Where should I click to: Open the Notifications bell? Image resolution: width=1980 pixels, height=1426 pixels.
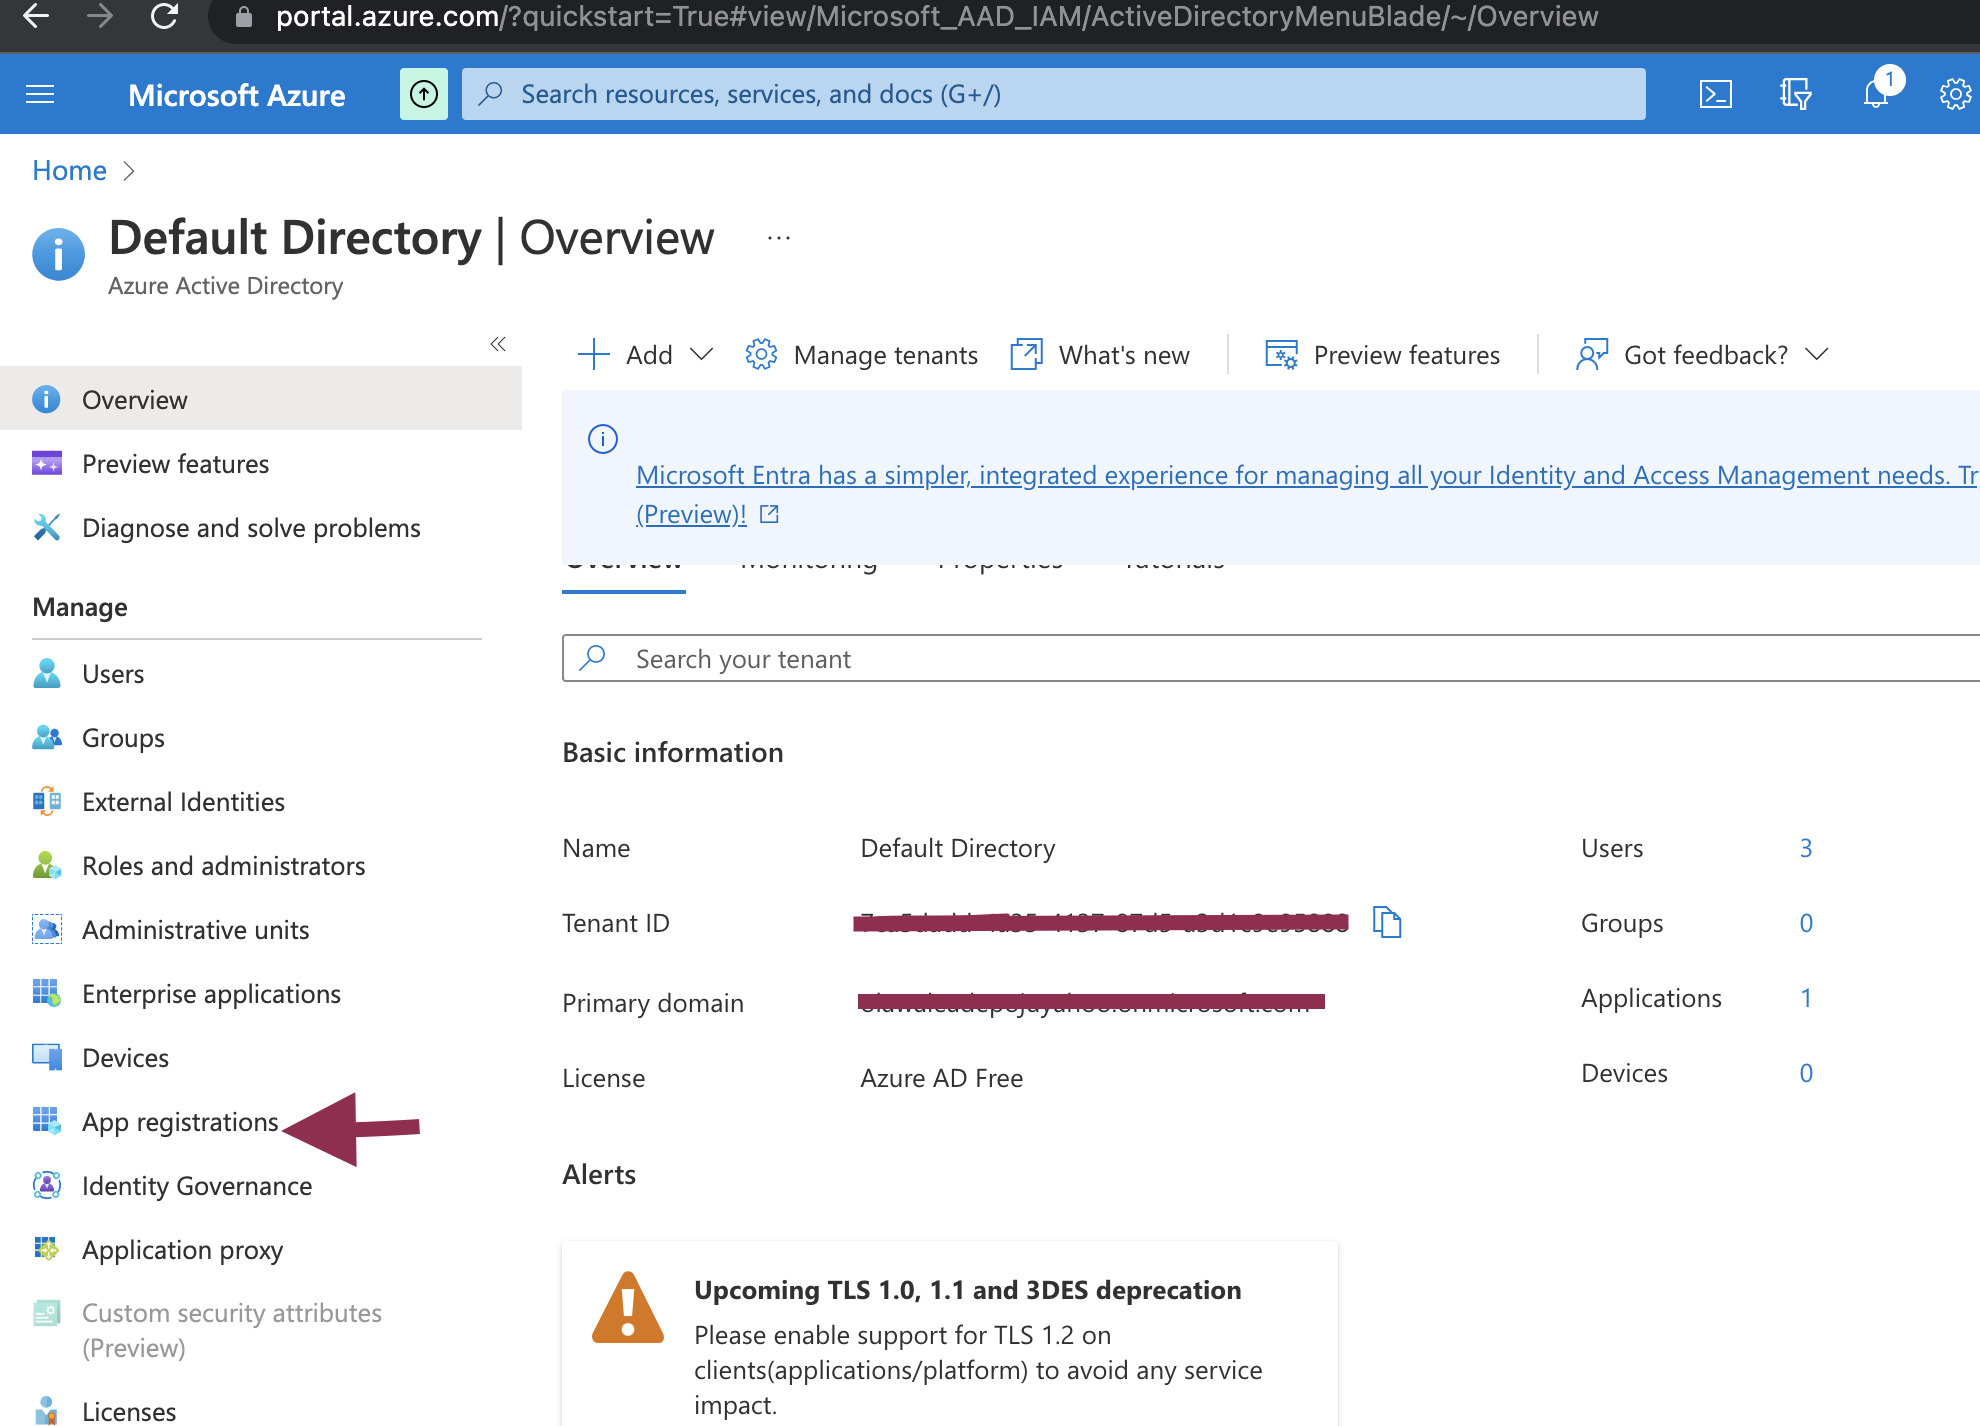pos(1877,93)
